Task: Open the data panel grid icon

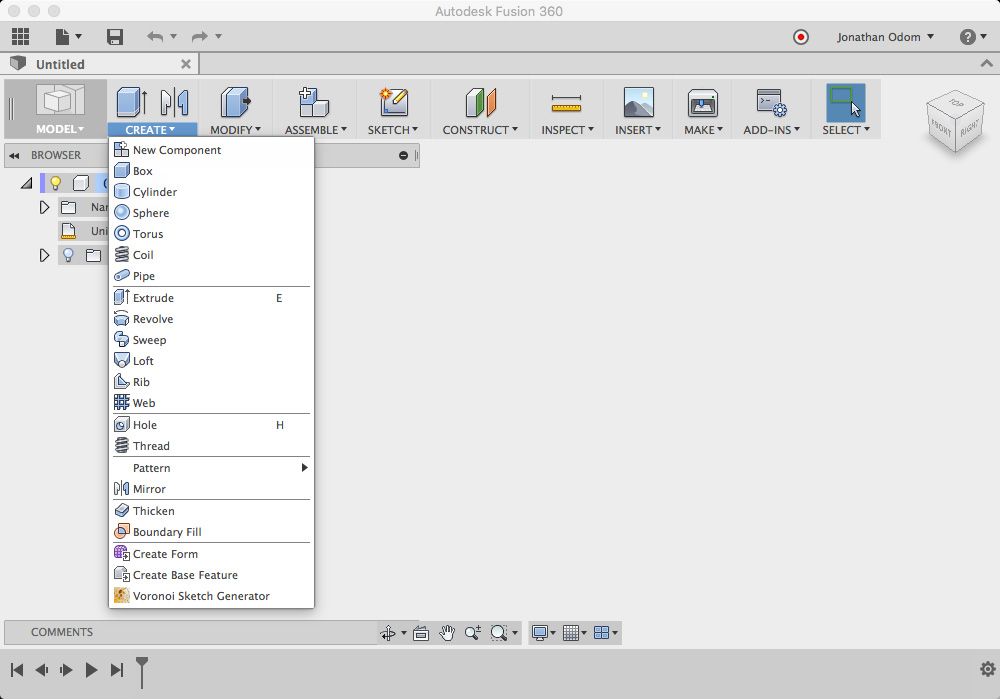Action: (x=20, y=36)
